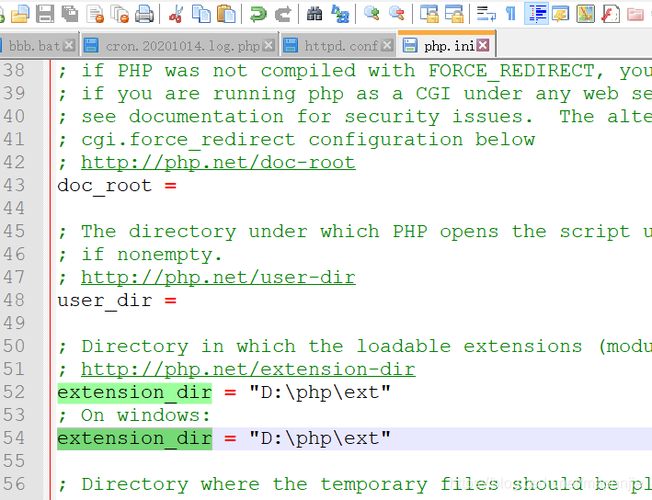Close the php.ini tab
Image resolution: width=652 pixels, height=500 pixels.
tap(483, 45)
